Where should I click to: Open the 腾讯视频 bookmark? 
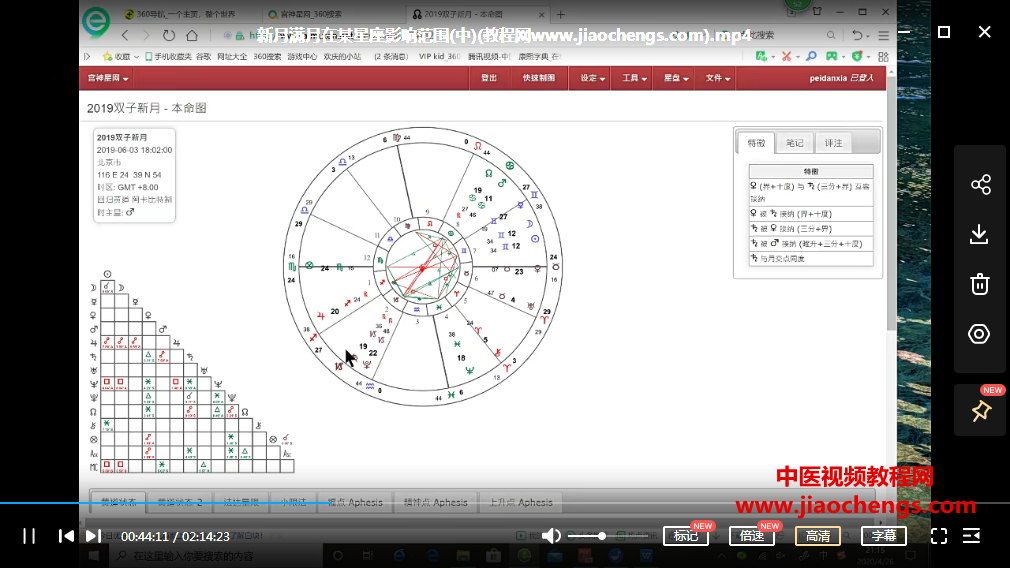489,57
